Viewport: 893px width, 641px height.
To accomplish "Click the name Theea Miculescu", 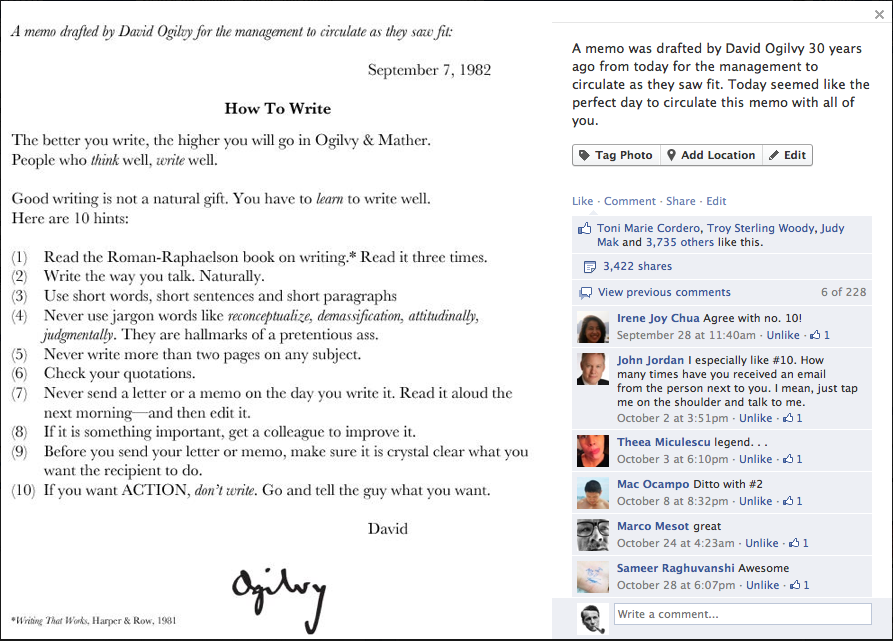I will (663, 442).
